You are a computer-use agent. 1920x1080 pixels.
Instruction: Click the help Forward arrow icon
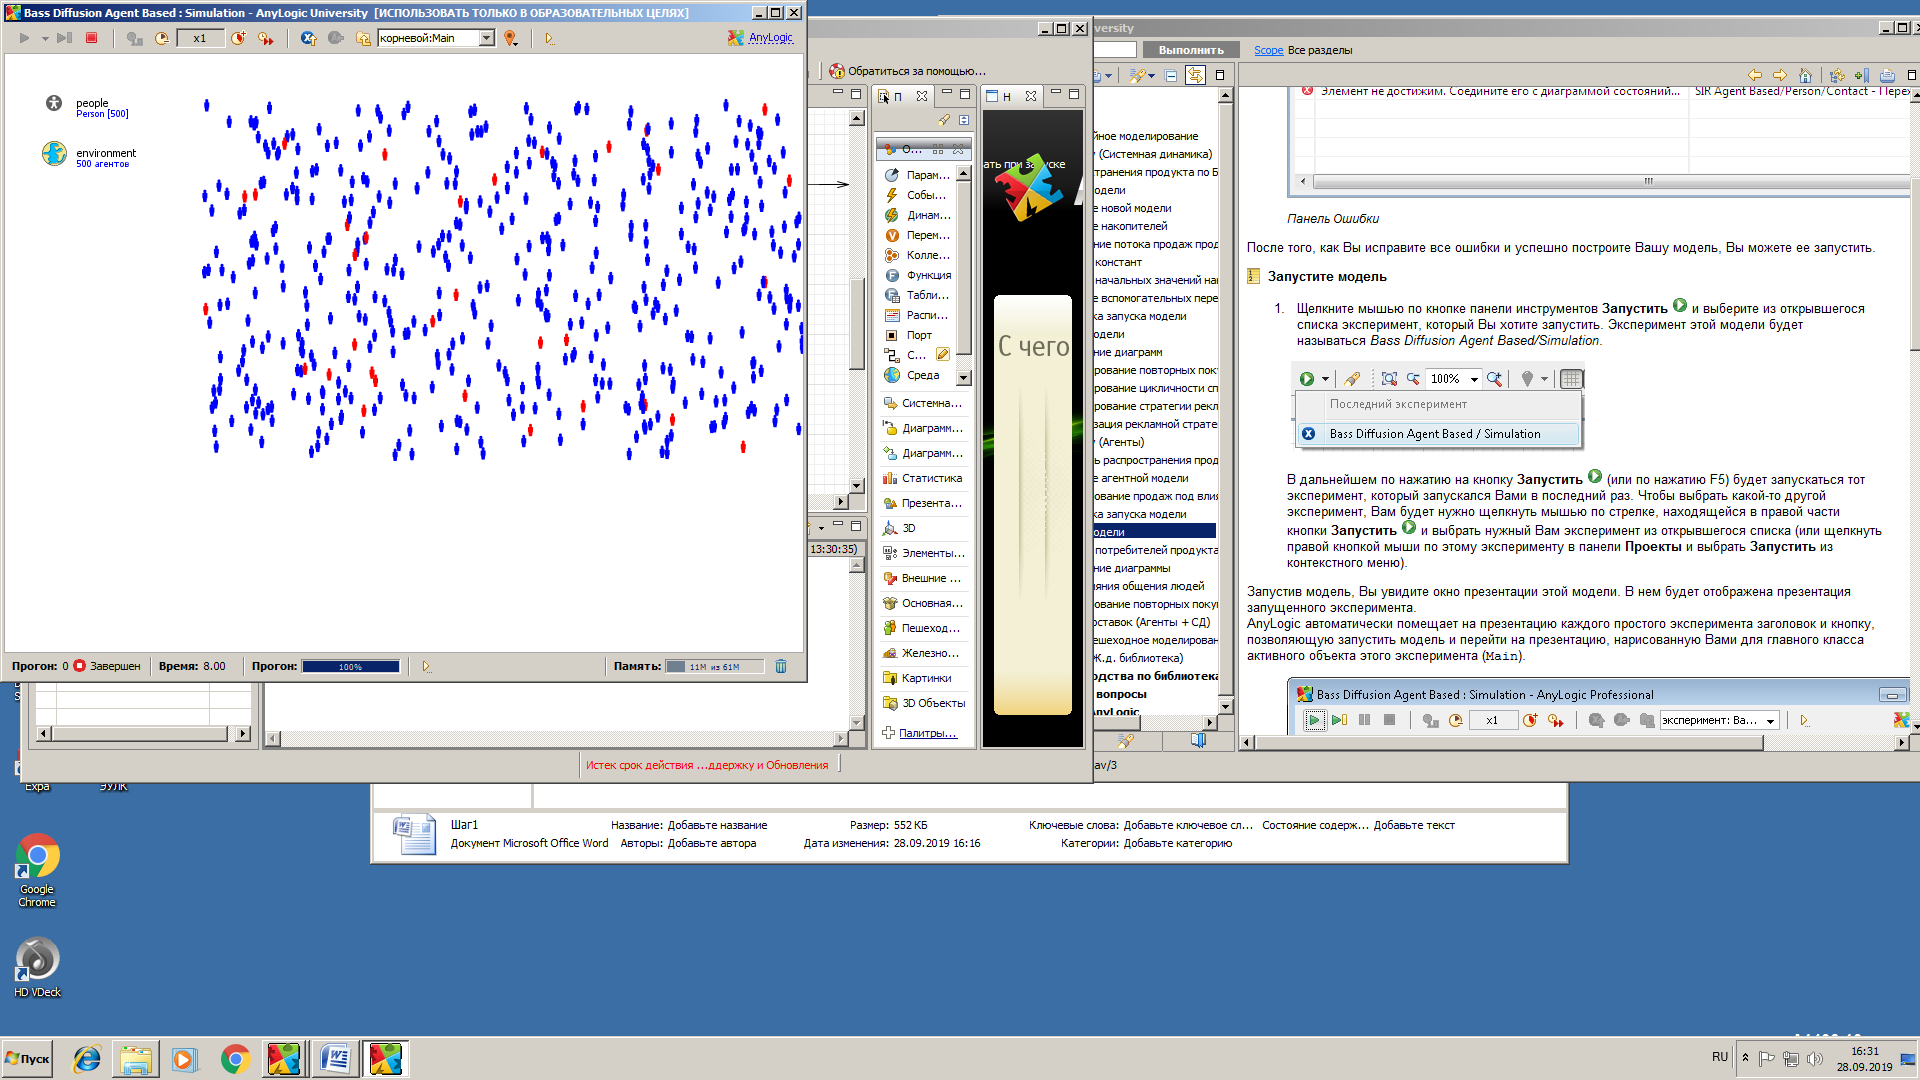tap(1780, 75)
